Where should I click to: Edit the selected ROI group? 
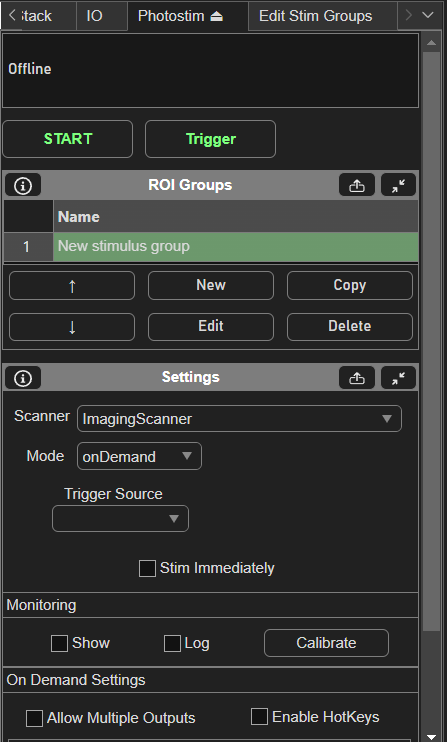(211, 327)
